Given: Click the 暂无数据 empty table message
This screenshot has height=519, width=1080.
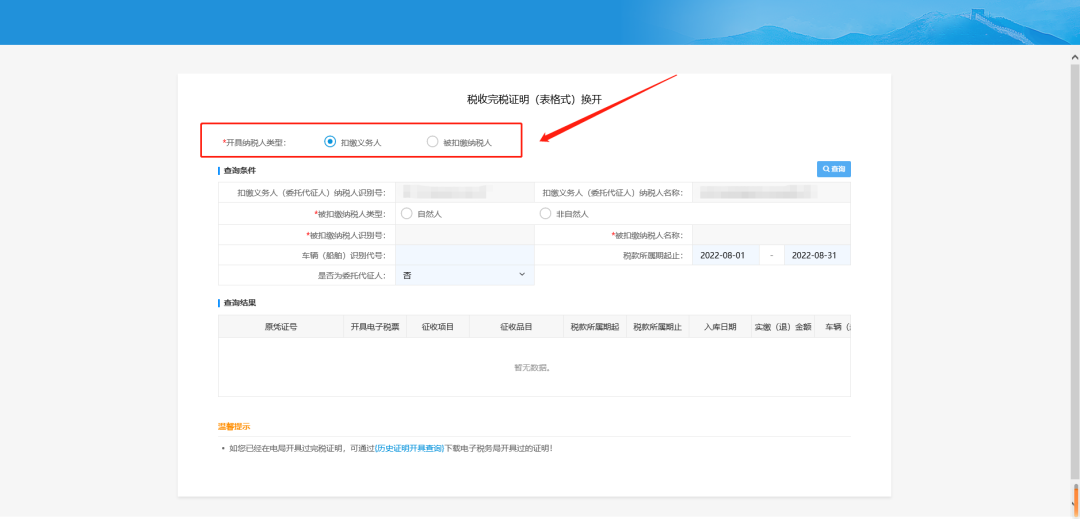Looking at the screenshot, I should coord(532,368).
